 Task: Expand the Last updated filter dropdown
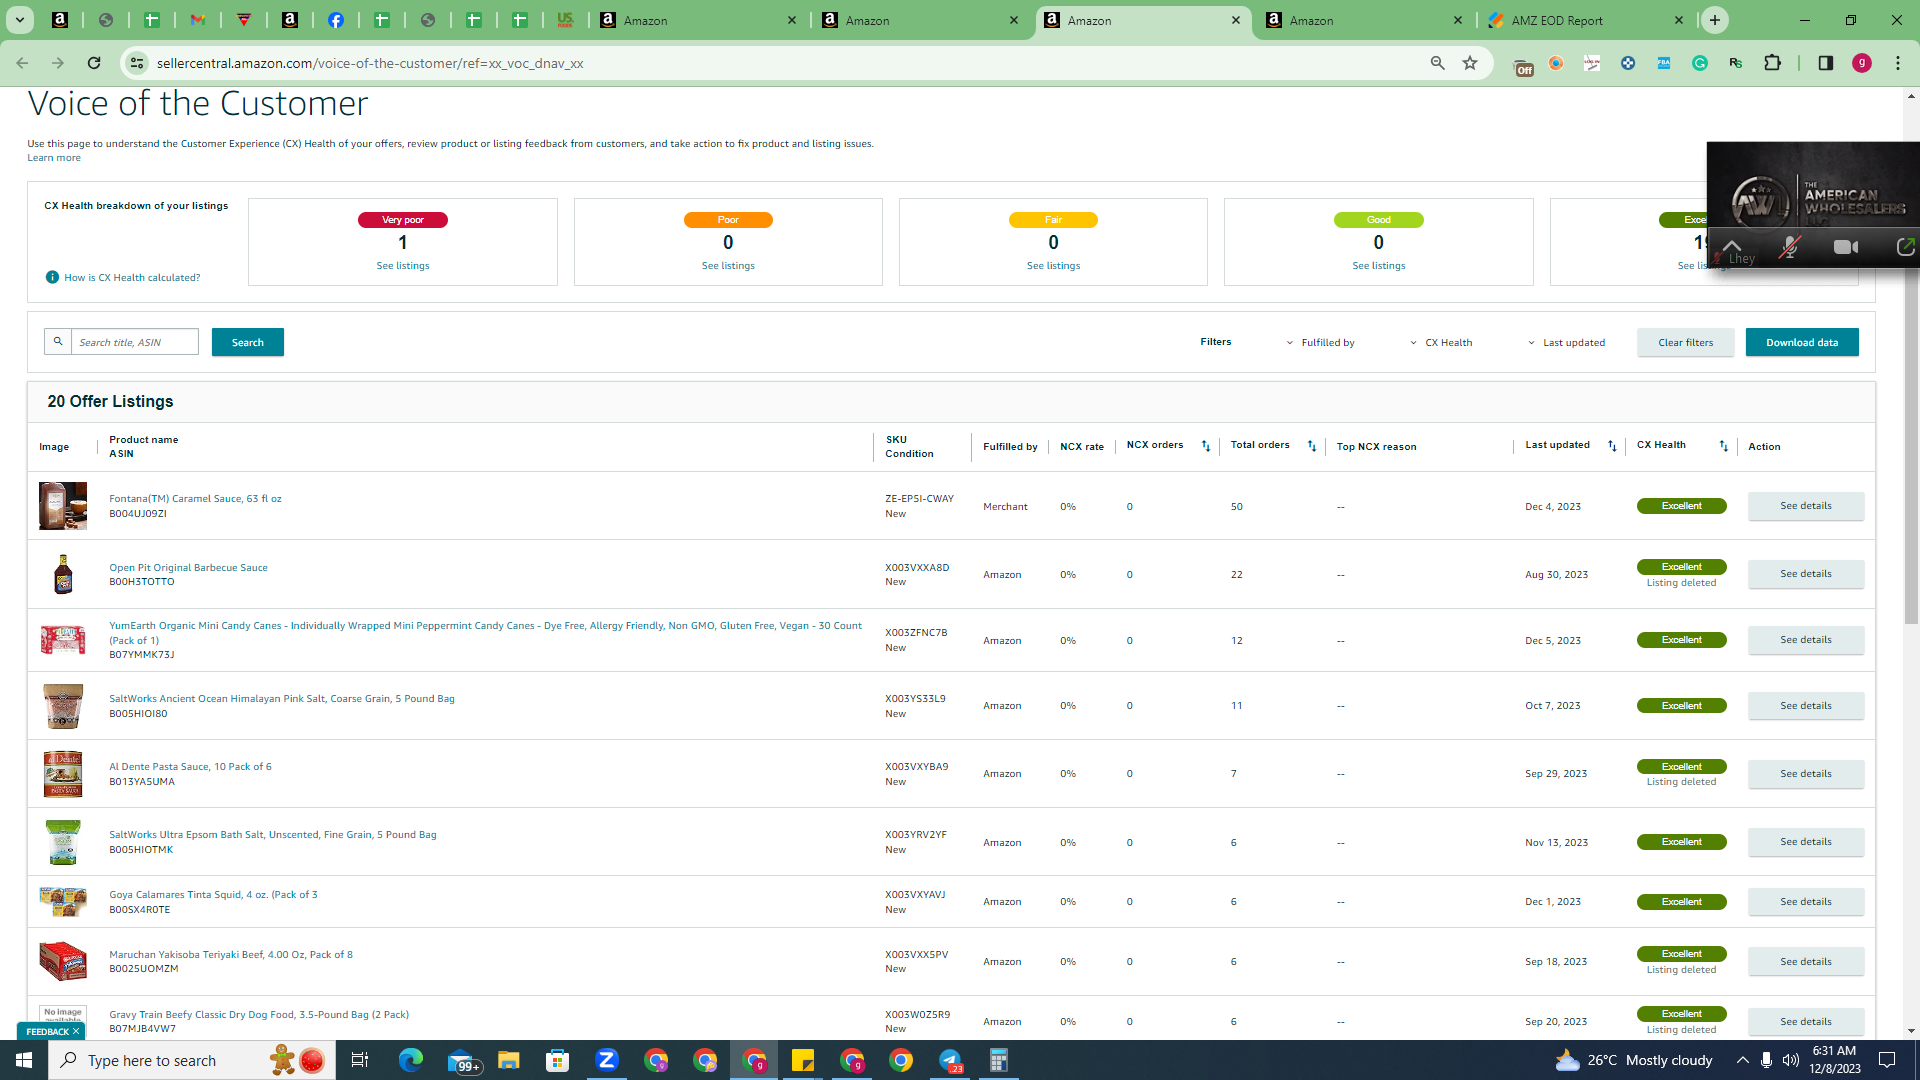(1567, 343)
